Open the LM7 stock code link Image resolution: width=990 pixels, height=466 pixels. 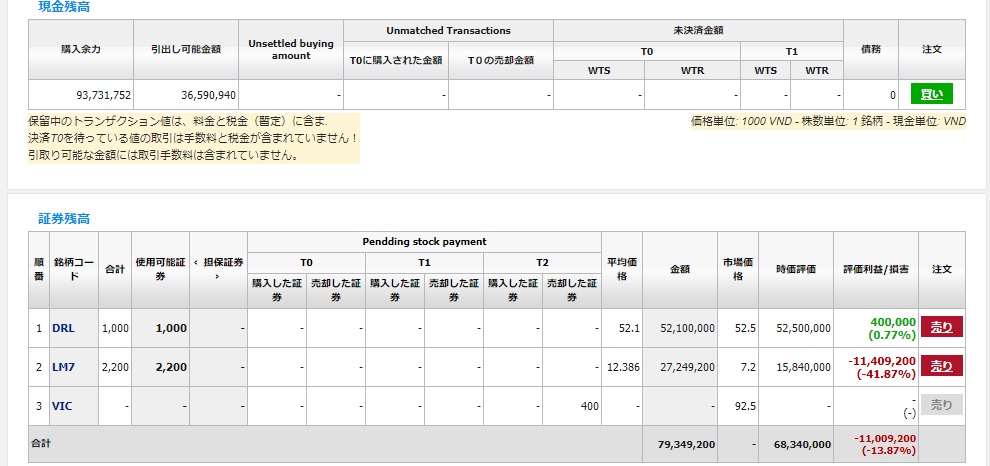pyautogui.click(x=63, y=367)
